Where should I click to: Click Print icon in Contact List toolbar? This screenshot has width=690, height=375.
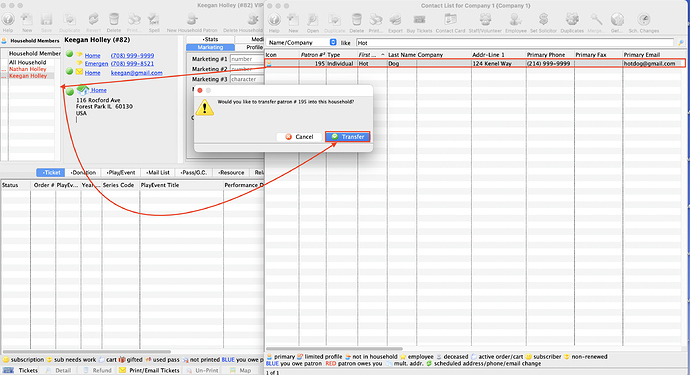[x=375, y=19]
